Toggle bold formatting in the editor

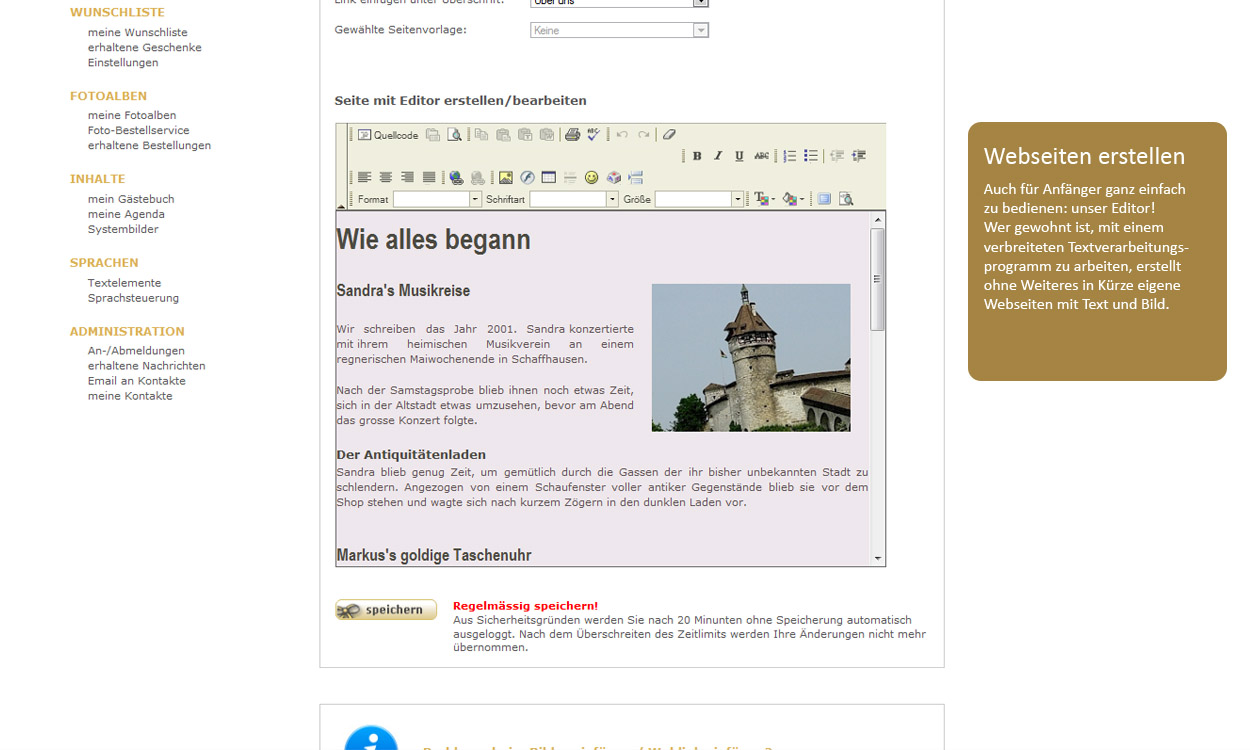point(697,156)
